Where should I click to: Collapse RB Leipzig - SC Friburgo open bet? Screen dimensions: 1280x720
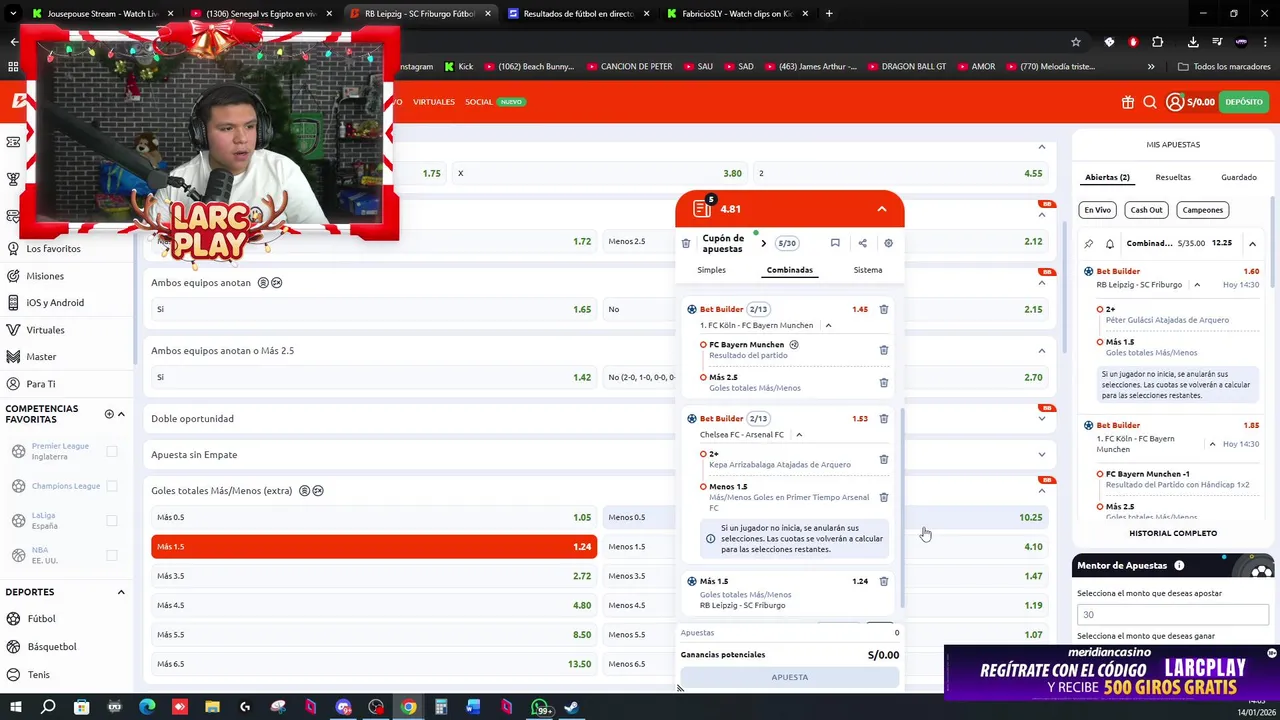coord(1197,285)
